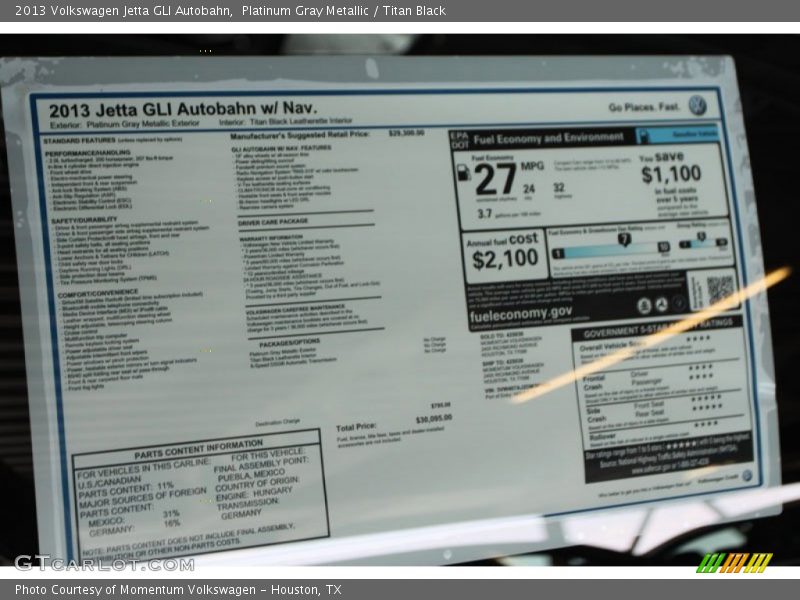
Task: Click the You Save $1,100 figure
Action: 672,173
